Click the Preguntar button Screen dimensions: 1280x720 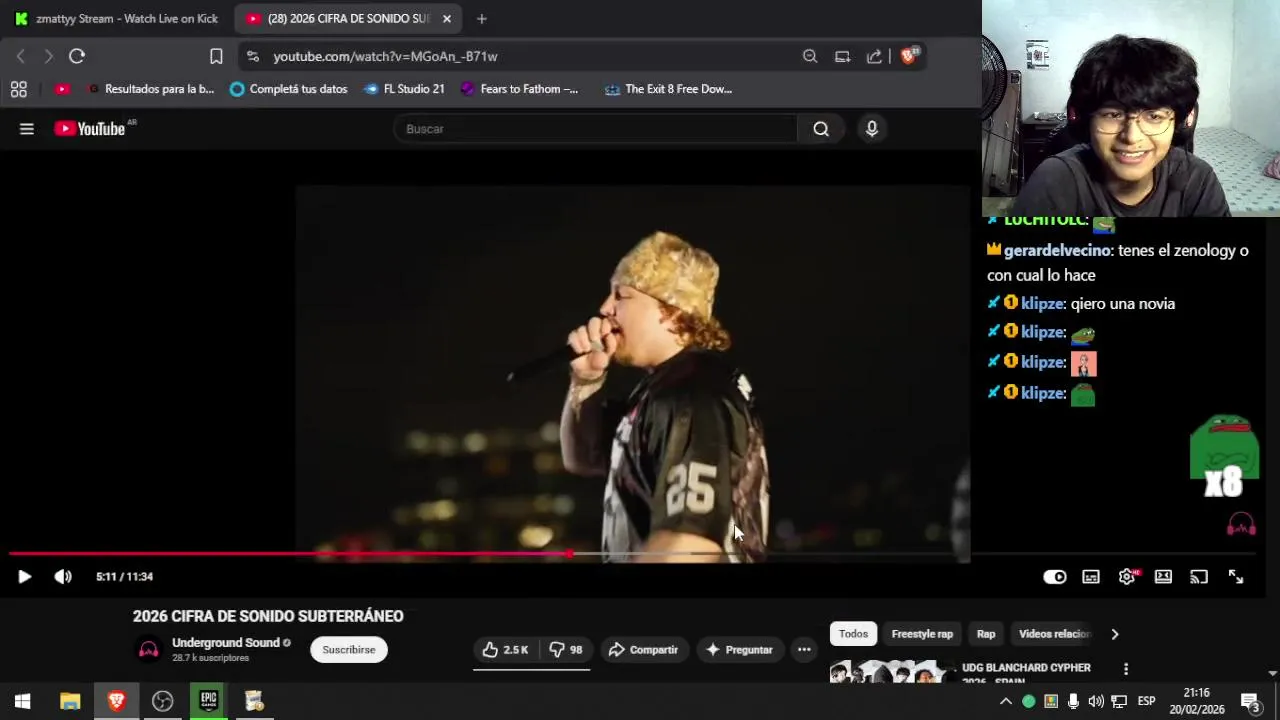tap(739, 649)
